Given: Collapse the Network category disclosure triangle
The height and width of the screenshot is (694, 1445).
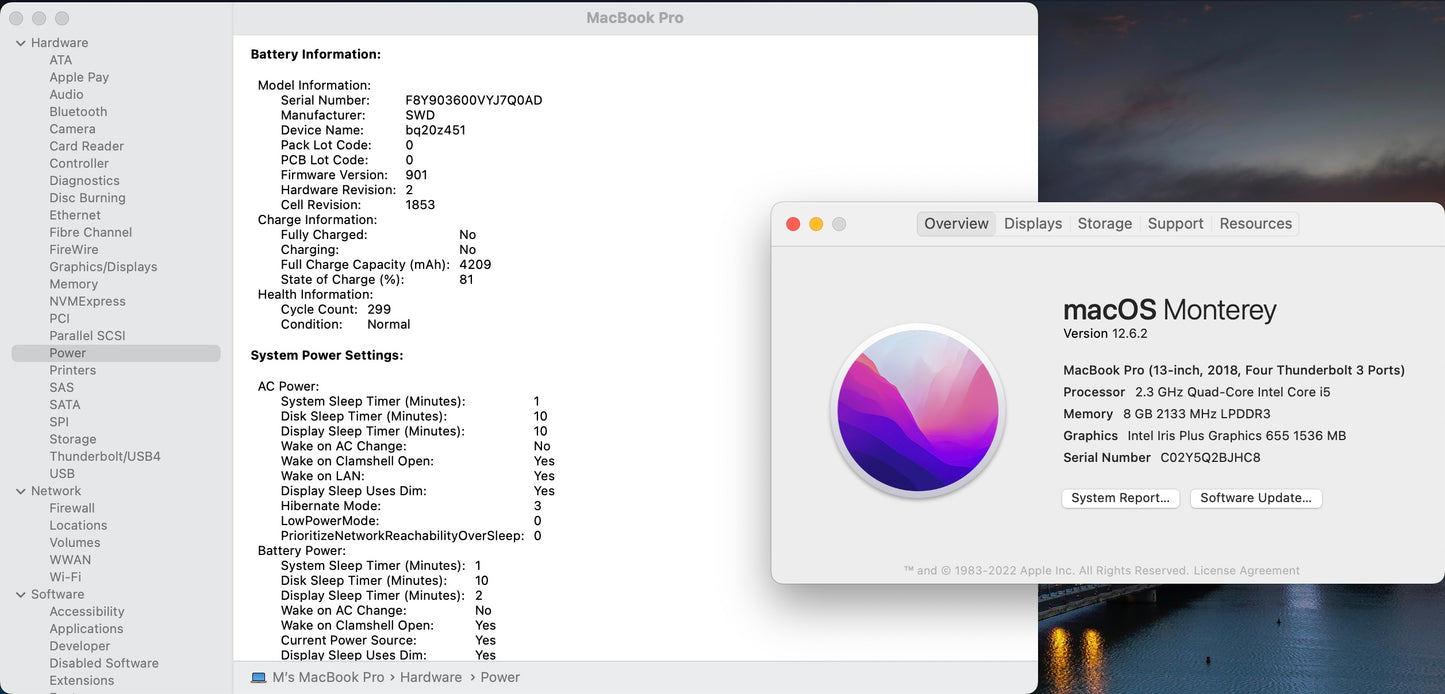Looking at the screenshot, I should pos(21,491).
